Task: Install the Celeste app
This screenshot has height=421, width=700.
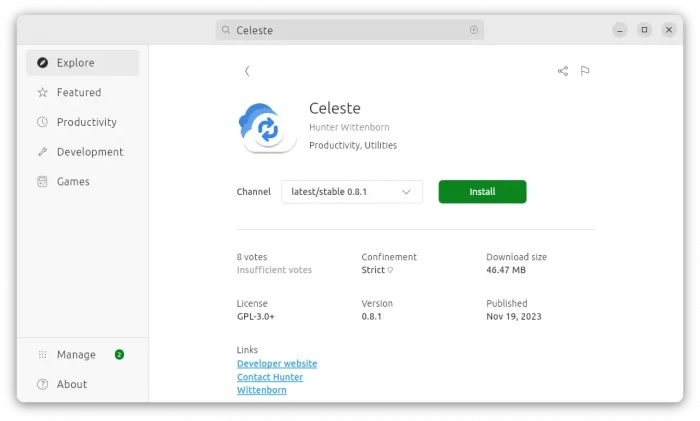Action: [482, 192]
